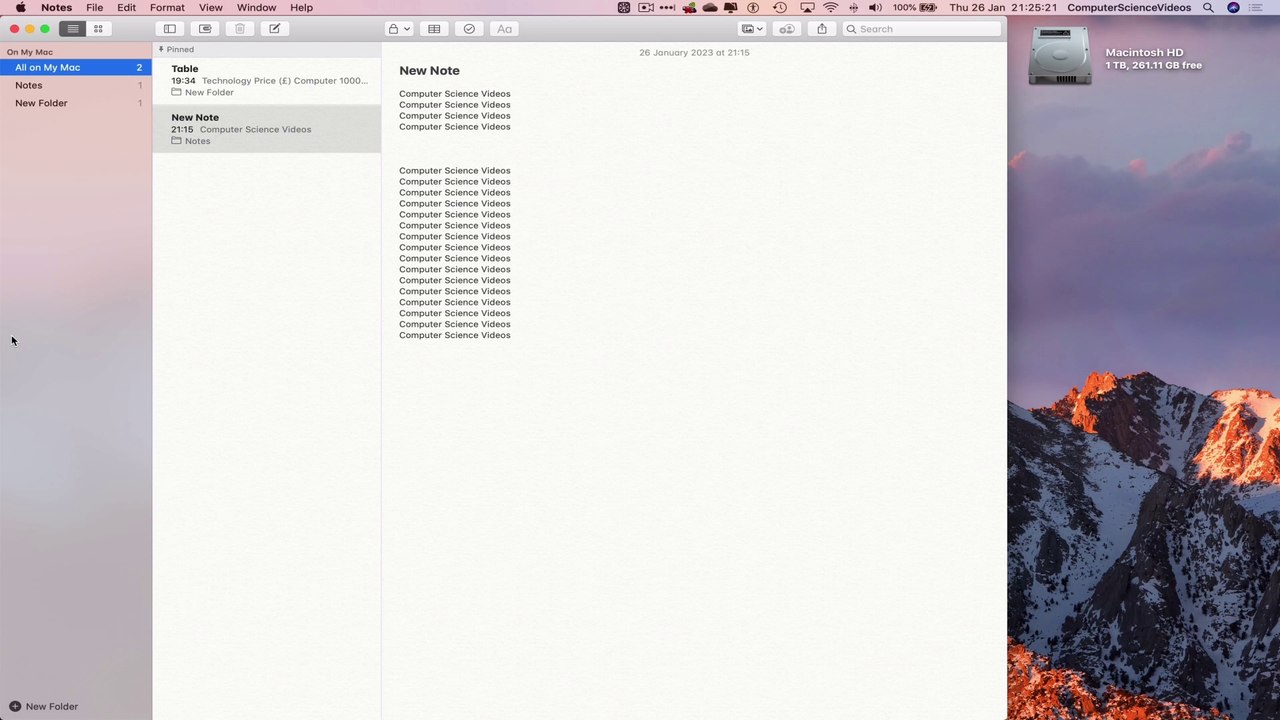This screenshot has height=720, width=1280.
Task: Open the AirPlay display menu icon
Action: point(807,7)
